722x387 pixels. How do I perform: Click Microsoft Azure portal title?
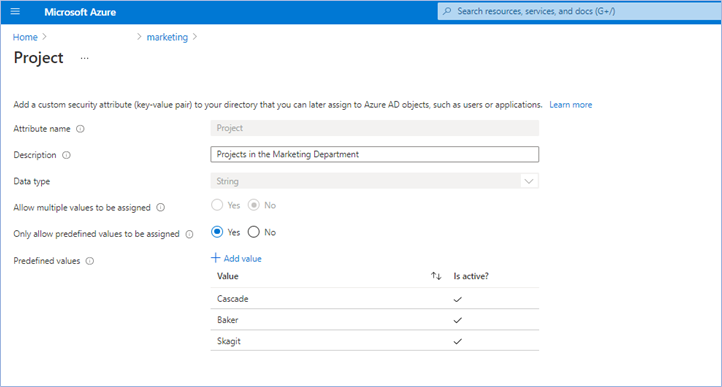coord(80,12)
